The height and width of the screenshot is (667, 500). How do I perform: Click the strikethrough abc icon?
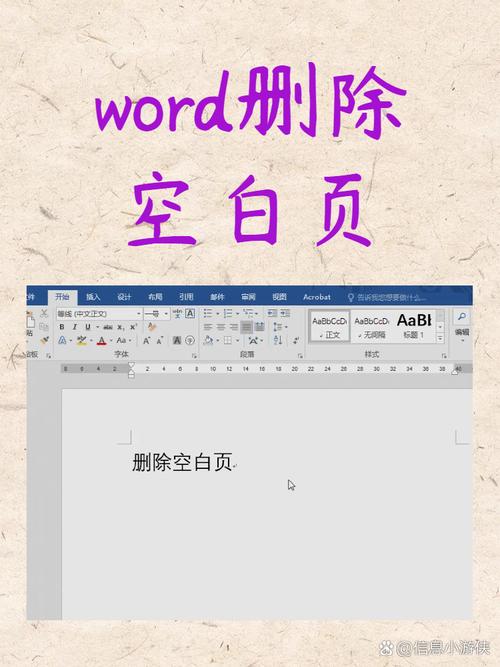pos(108,327)
